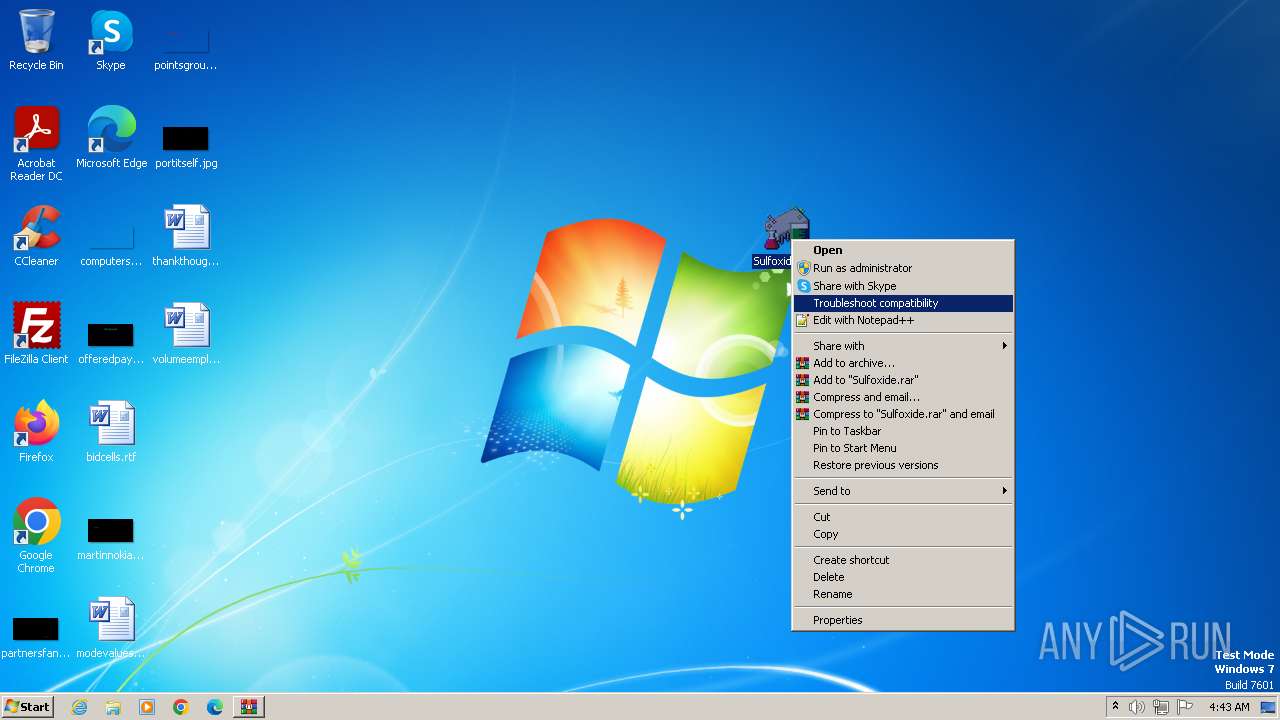Select the volumeempl... Word document
The image size is (1280, 720).
185,334
